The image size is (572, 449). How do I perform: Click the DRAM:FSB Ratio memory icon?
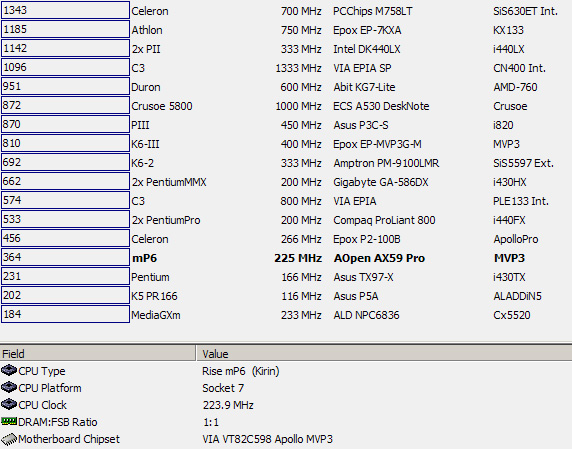point(9,422)
